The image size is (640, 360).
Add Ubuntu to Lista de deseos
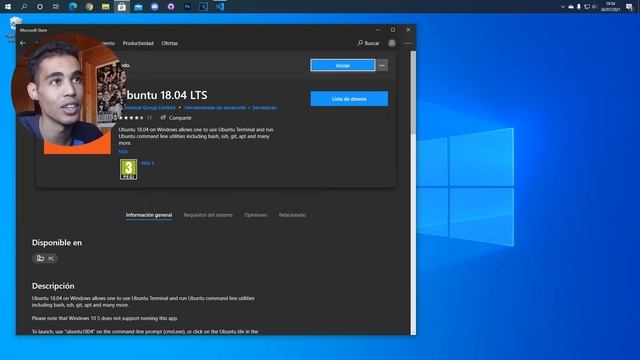(x=349, y=99)
